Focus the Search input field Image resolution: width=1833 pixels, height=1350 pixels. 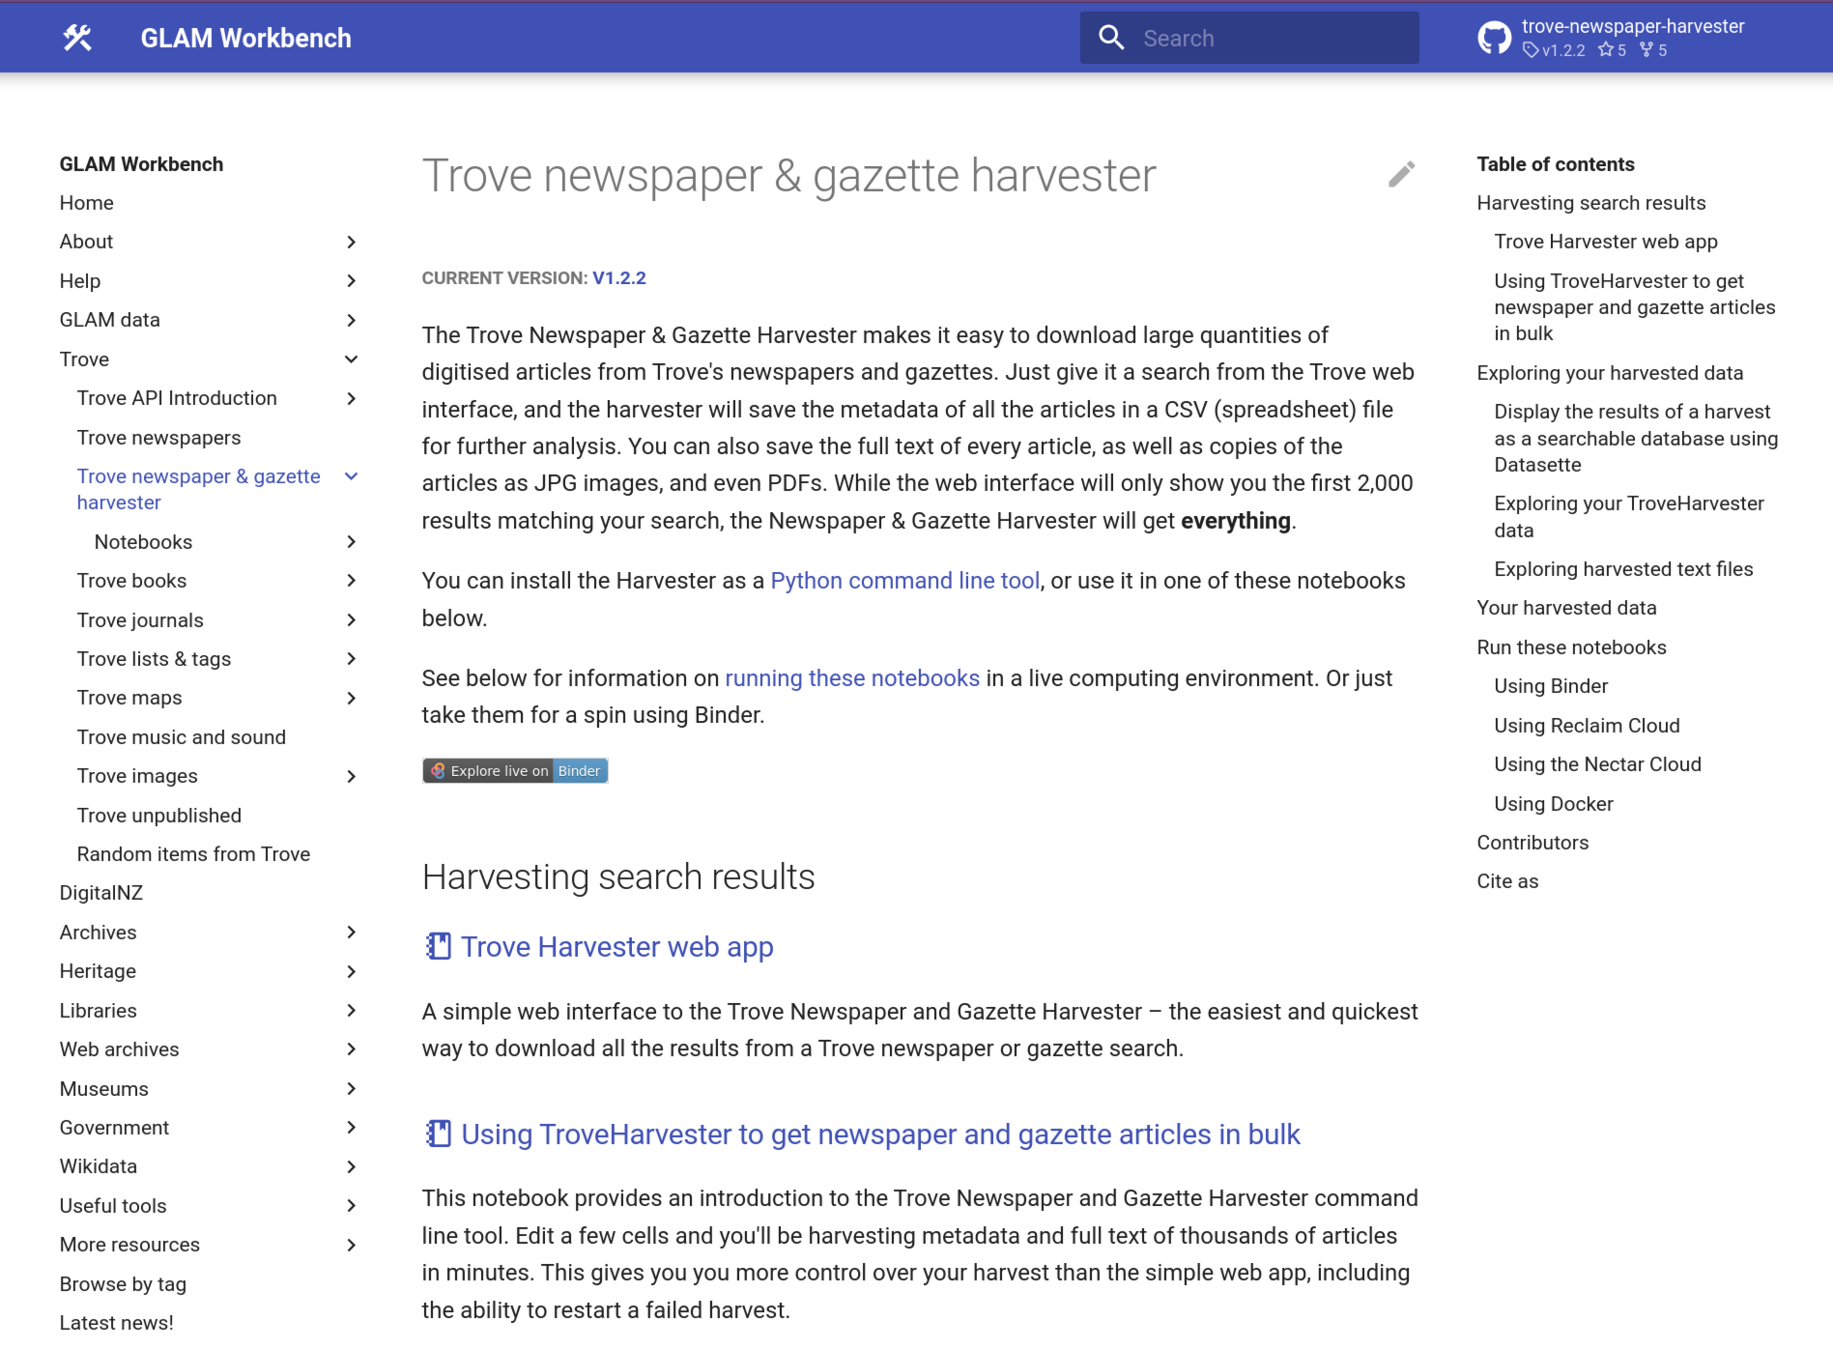point(1249,38)
